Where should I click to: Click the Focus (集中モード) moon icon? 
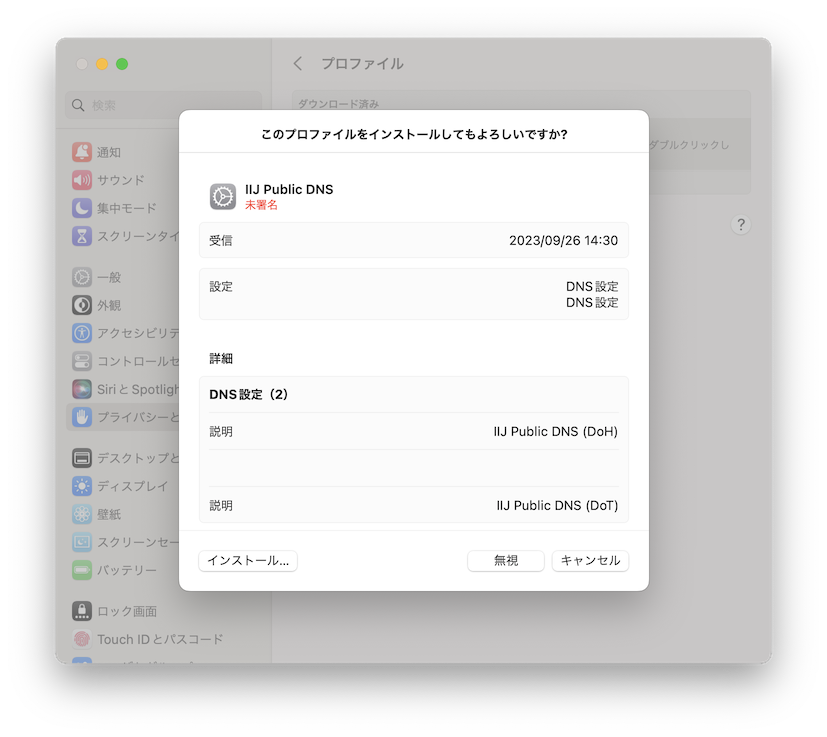point(82,208)
